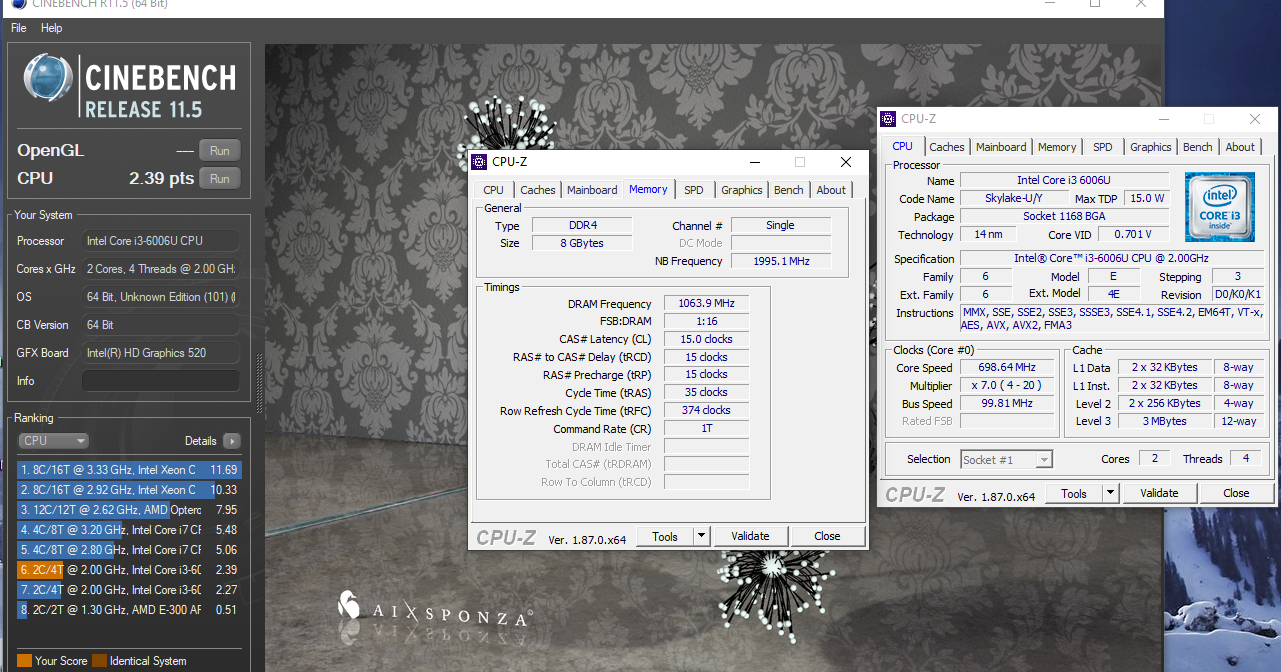The height and width of the screenshot is (672, 1281).
Task: Click the Your Score orange legend swatch
Action: pyautogui.click(x=24, y=661)
